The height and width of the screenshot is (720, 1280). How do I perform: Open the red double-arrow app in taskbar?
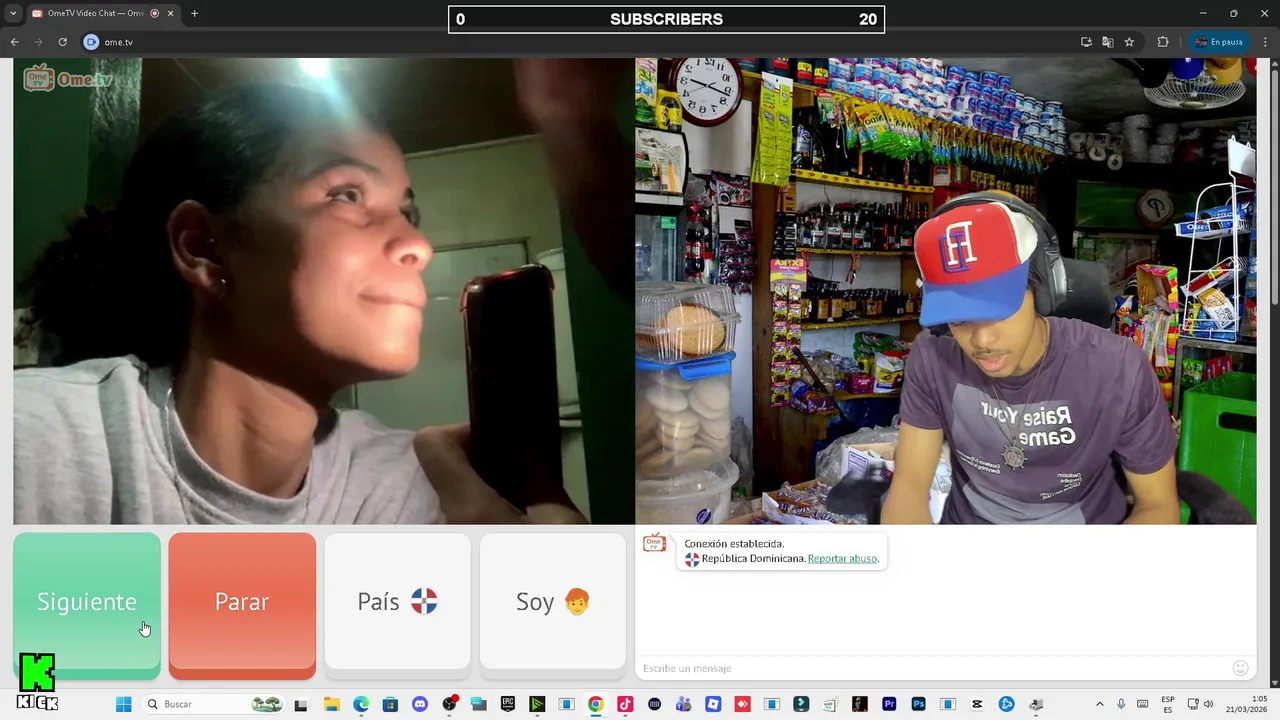(x=742, y=704)
